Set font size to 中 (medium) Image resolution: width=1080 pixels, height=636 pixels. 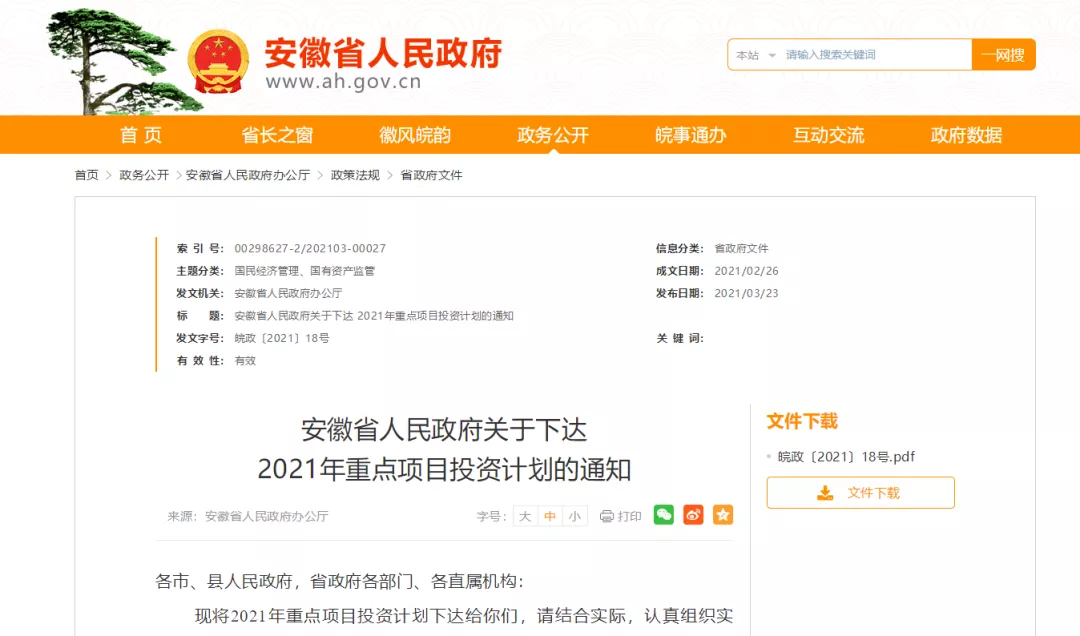pos(550,516)
